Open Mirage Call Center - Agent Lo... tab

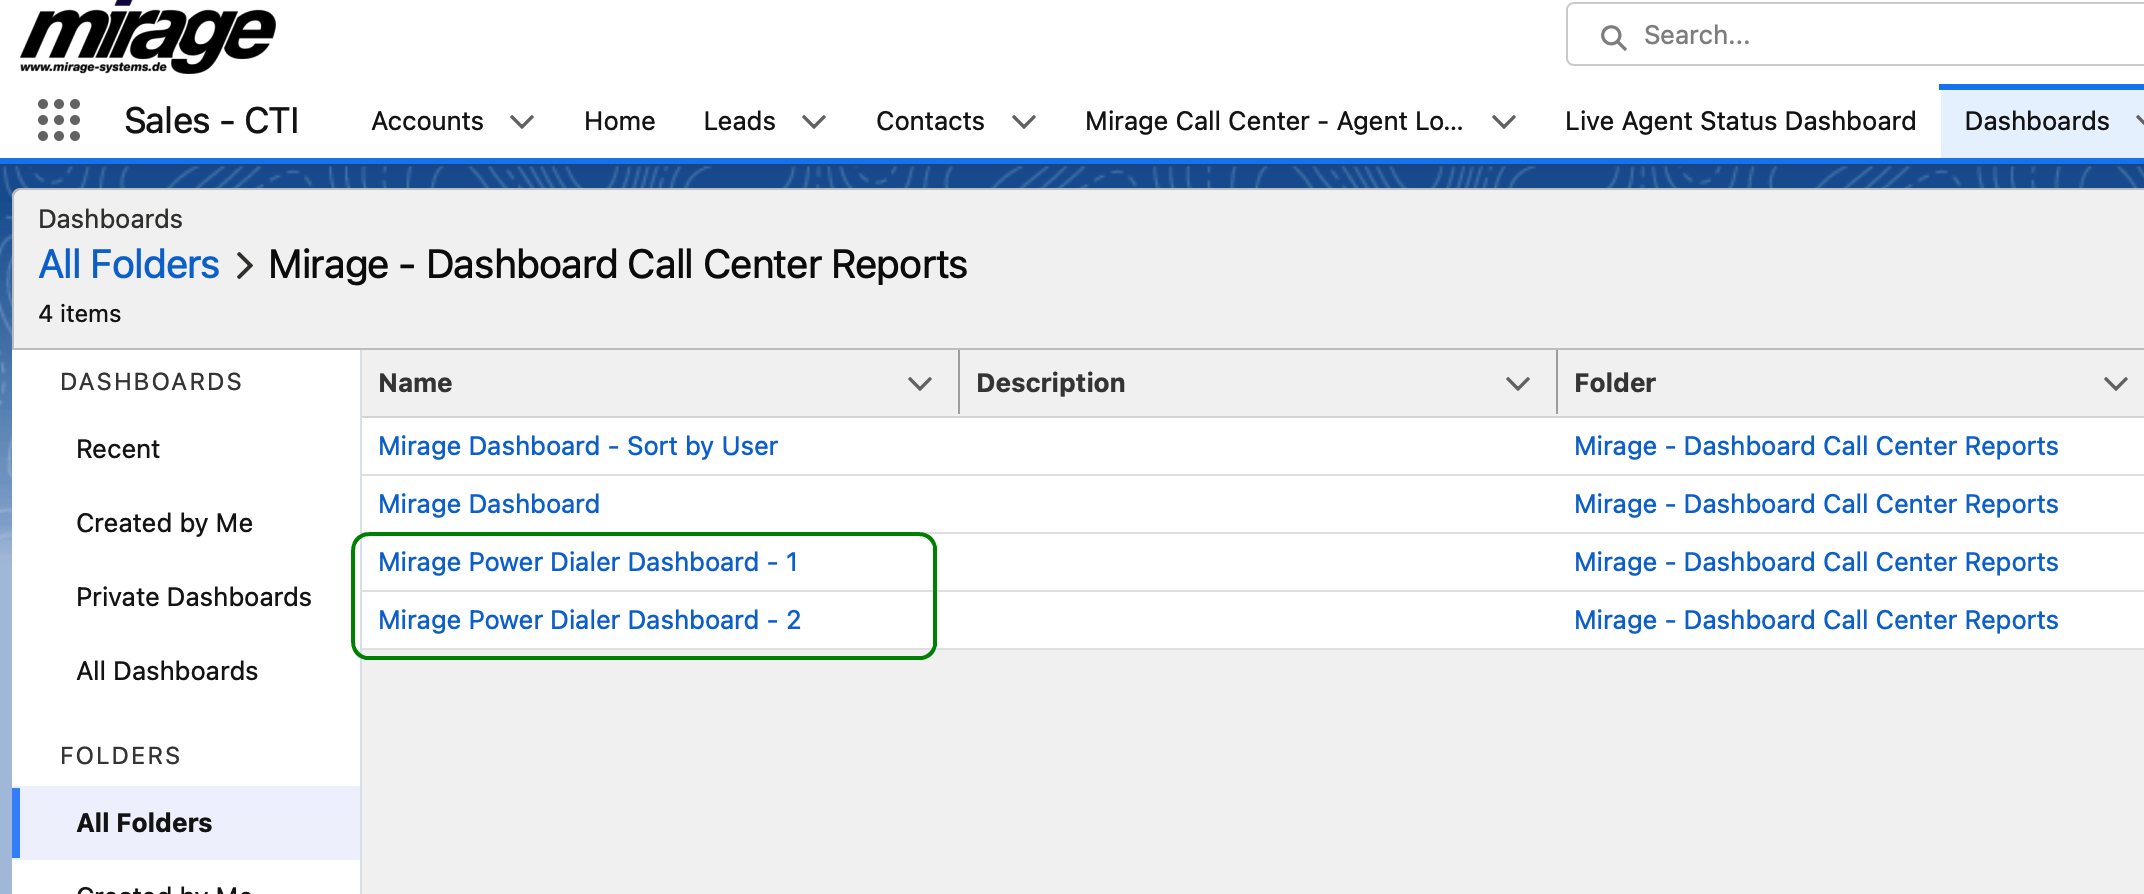(x=1274, y=121)
